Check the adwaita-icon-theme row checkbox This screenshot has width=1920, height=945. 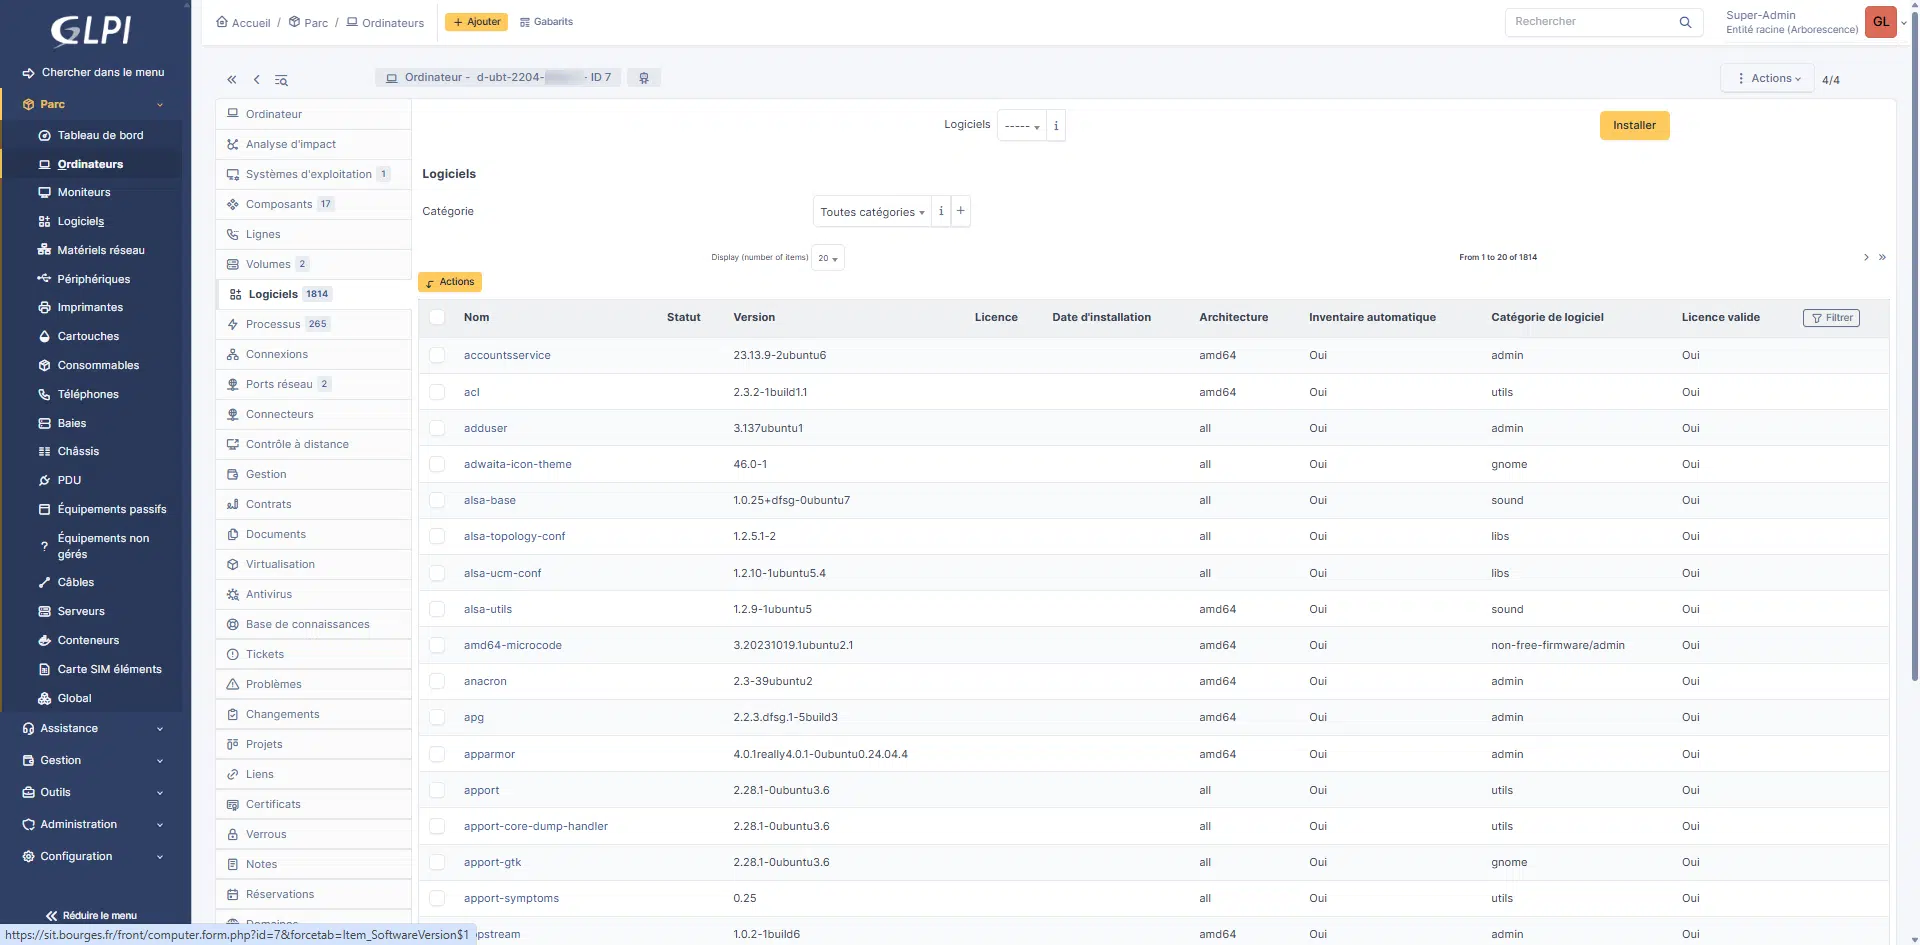point(437,464)
